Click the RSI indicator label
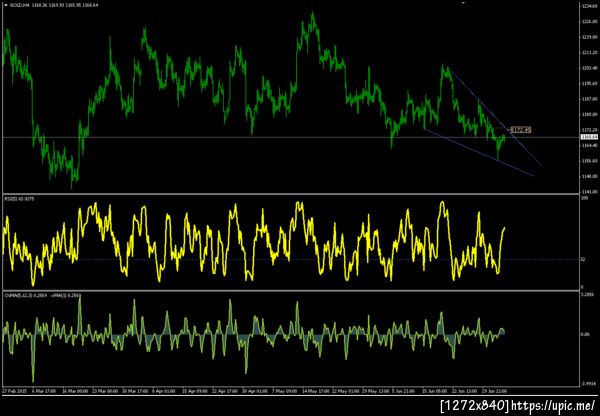Viewport: 600px width, 416px height. [19, 199]
